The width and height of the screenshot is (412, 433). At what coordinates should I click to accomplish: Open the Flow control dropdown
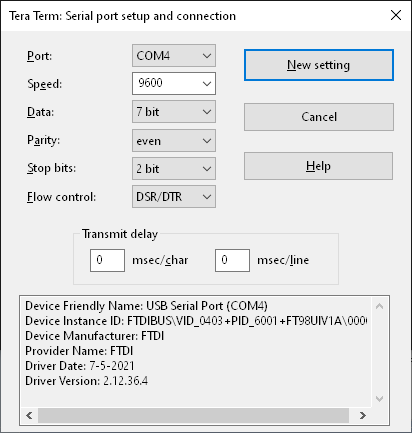[174, 197]
